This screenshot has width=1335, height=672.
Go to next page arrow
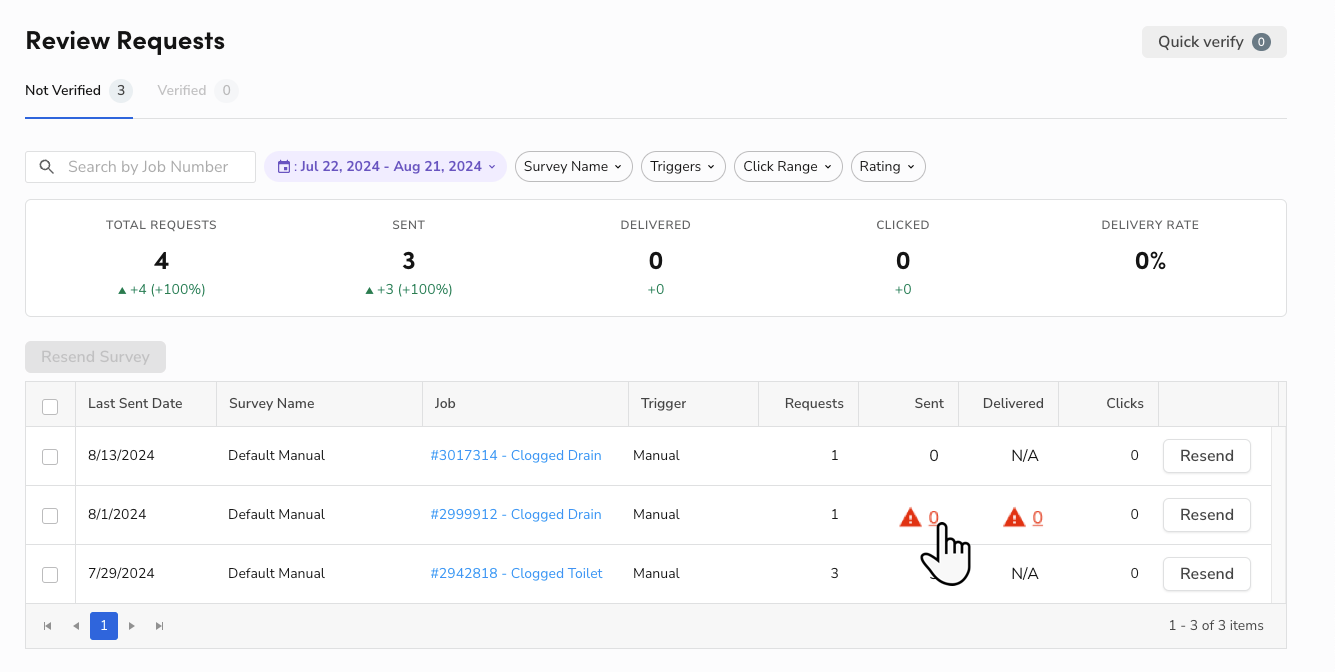tap(131, 626)
